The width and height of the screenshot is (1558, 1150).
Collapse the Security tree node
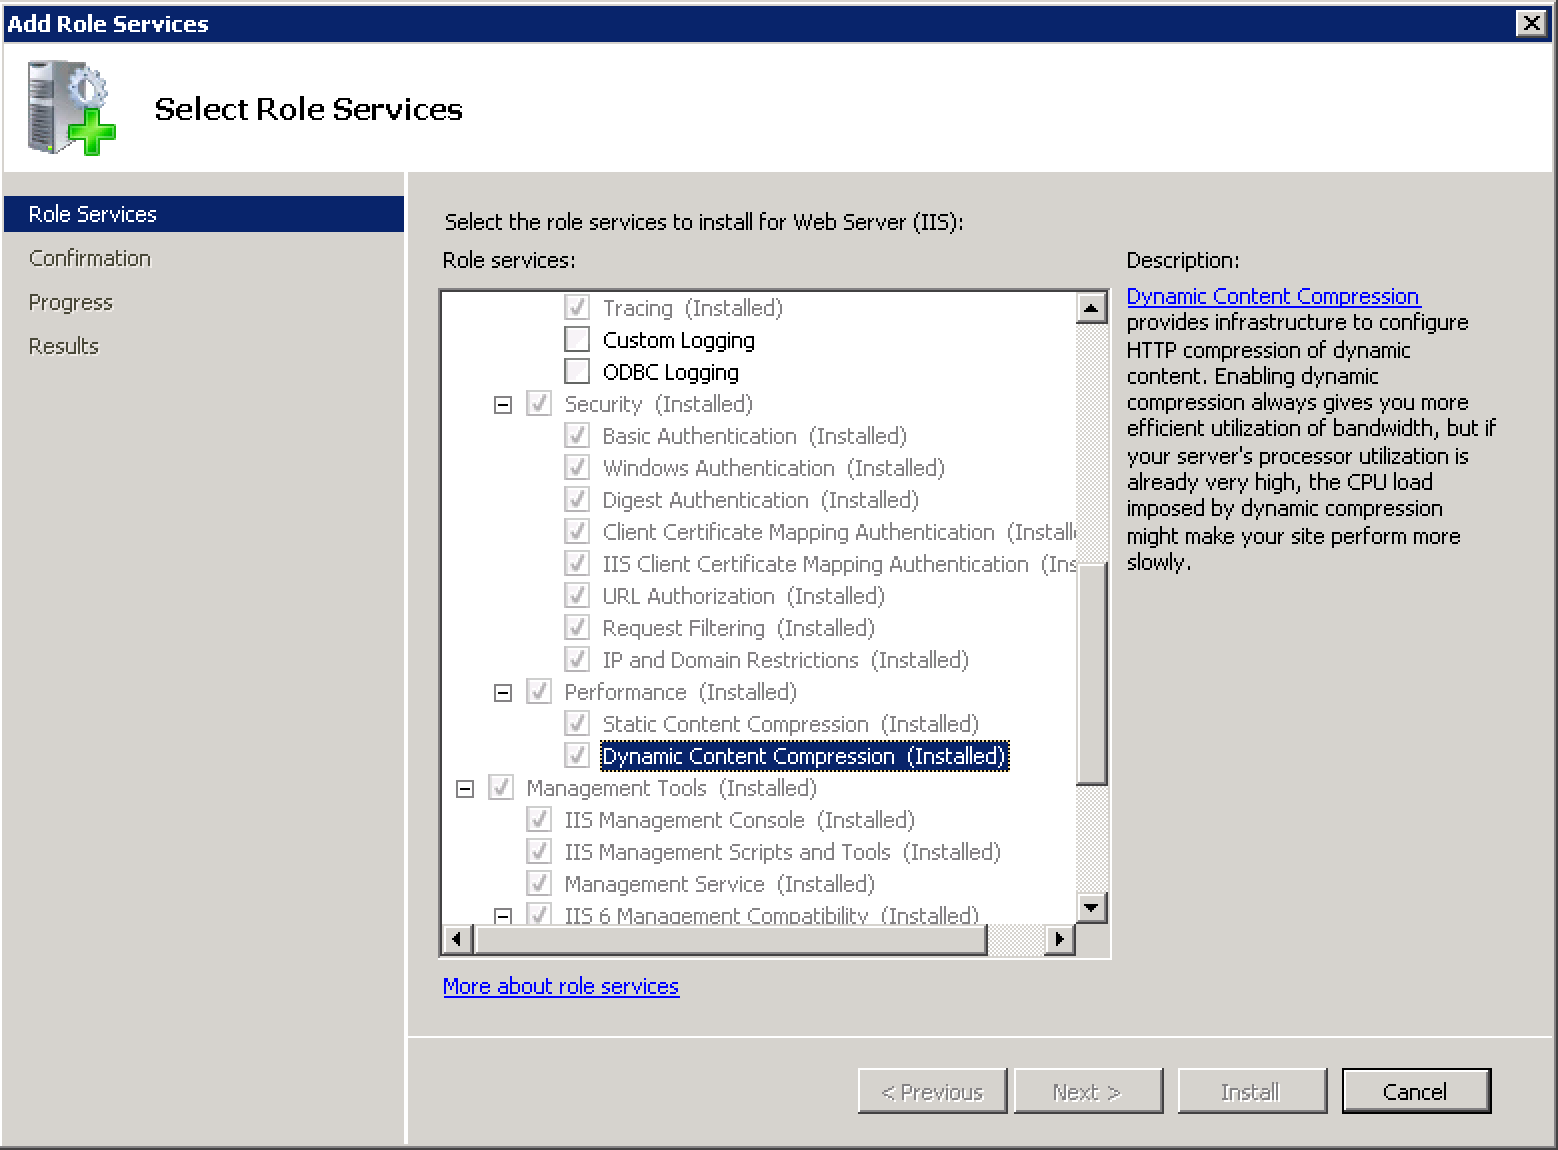pyautogui.click(x=503, y=404)
